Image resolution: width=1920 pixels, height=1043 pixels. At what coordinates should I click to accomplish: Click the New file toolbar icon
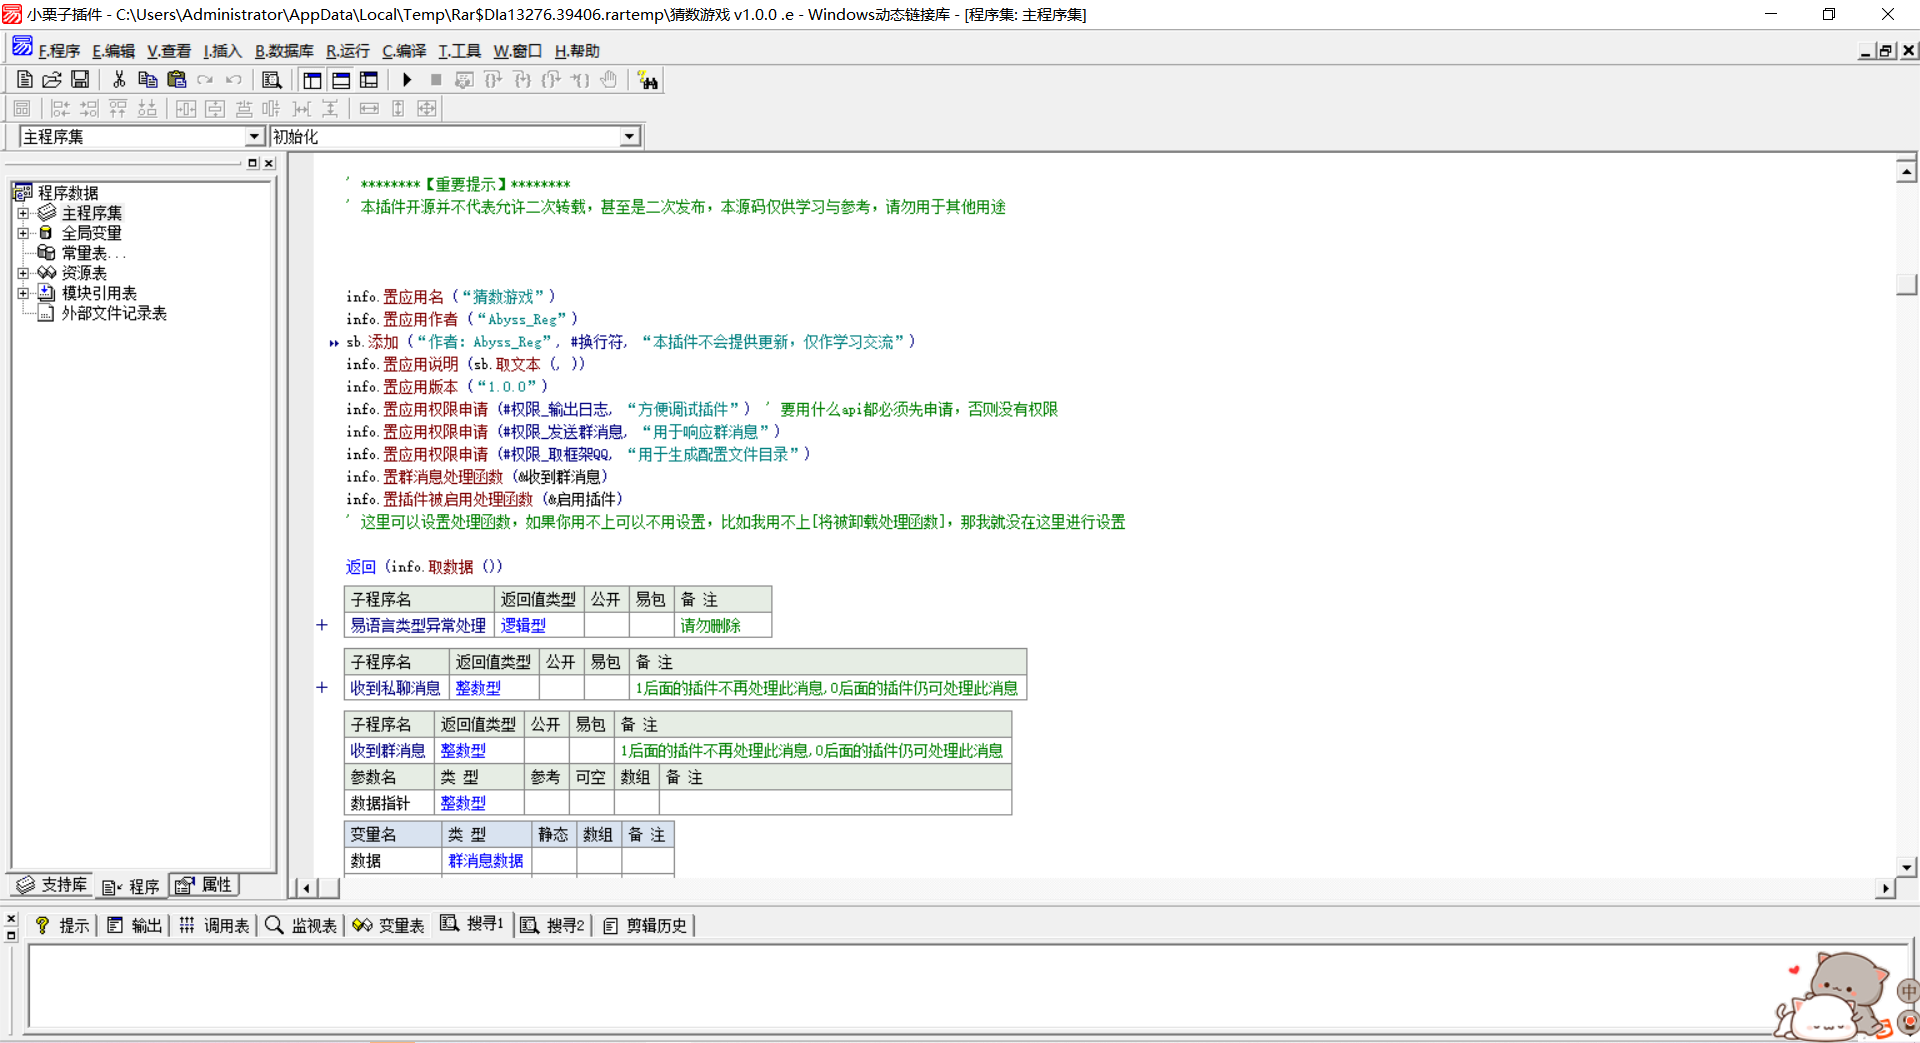(x=25, y=80)
